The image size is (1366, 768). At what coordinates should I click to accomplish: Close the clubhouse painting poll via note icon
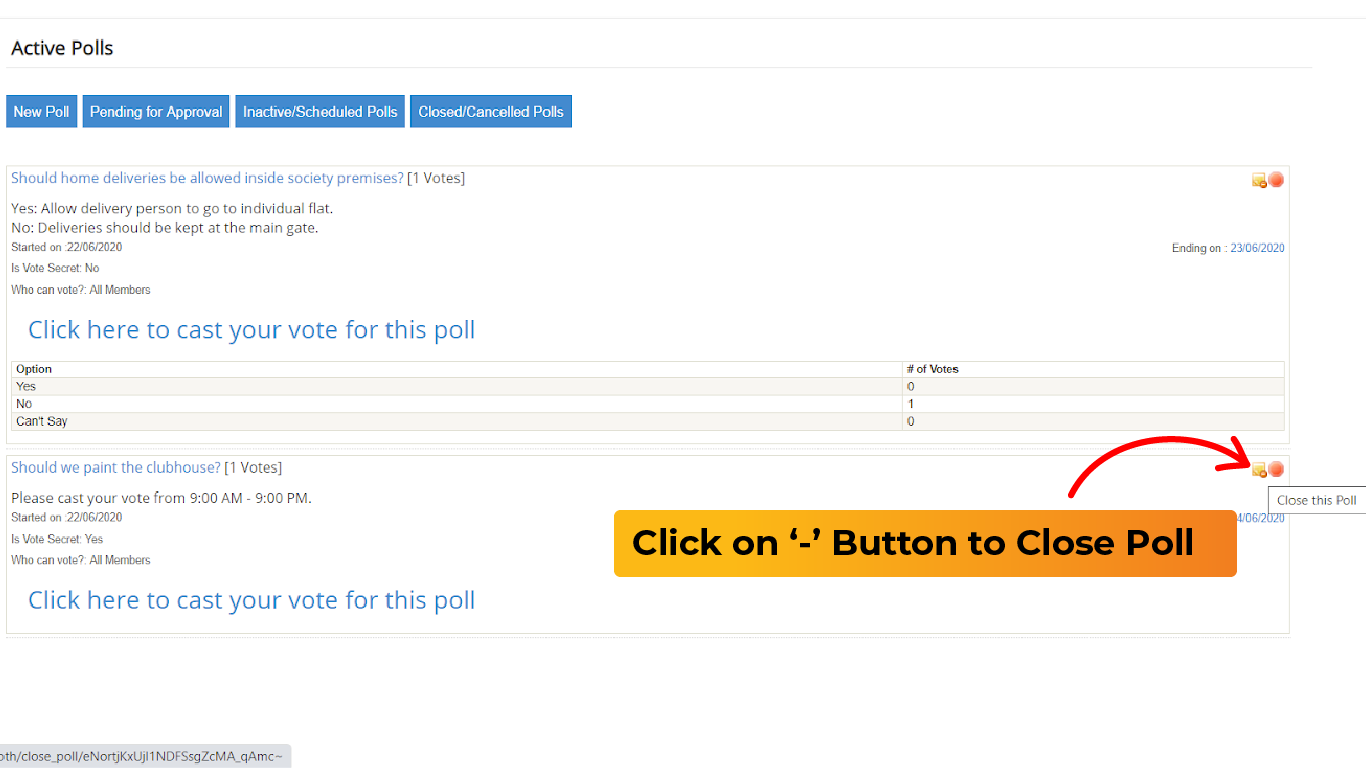[x=1259, y=470]
